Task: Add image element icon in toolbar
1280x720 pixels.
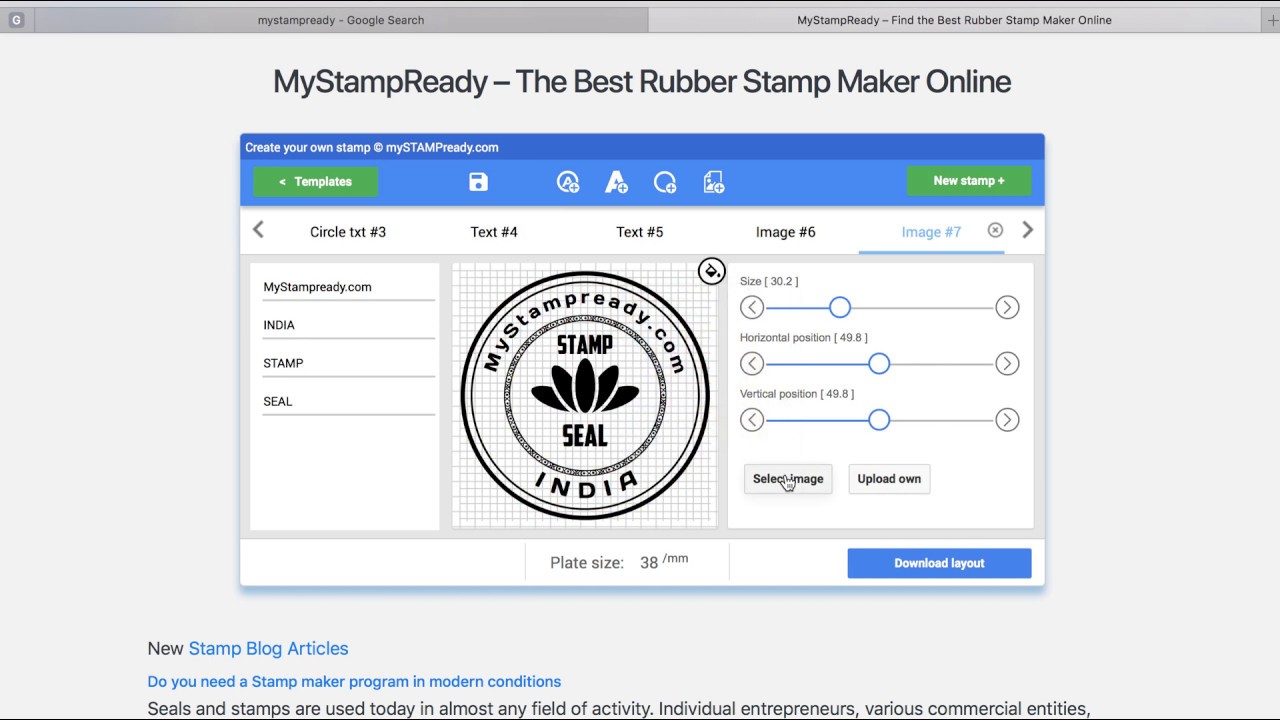Action: click(713, 182)
